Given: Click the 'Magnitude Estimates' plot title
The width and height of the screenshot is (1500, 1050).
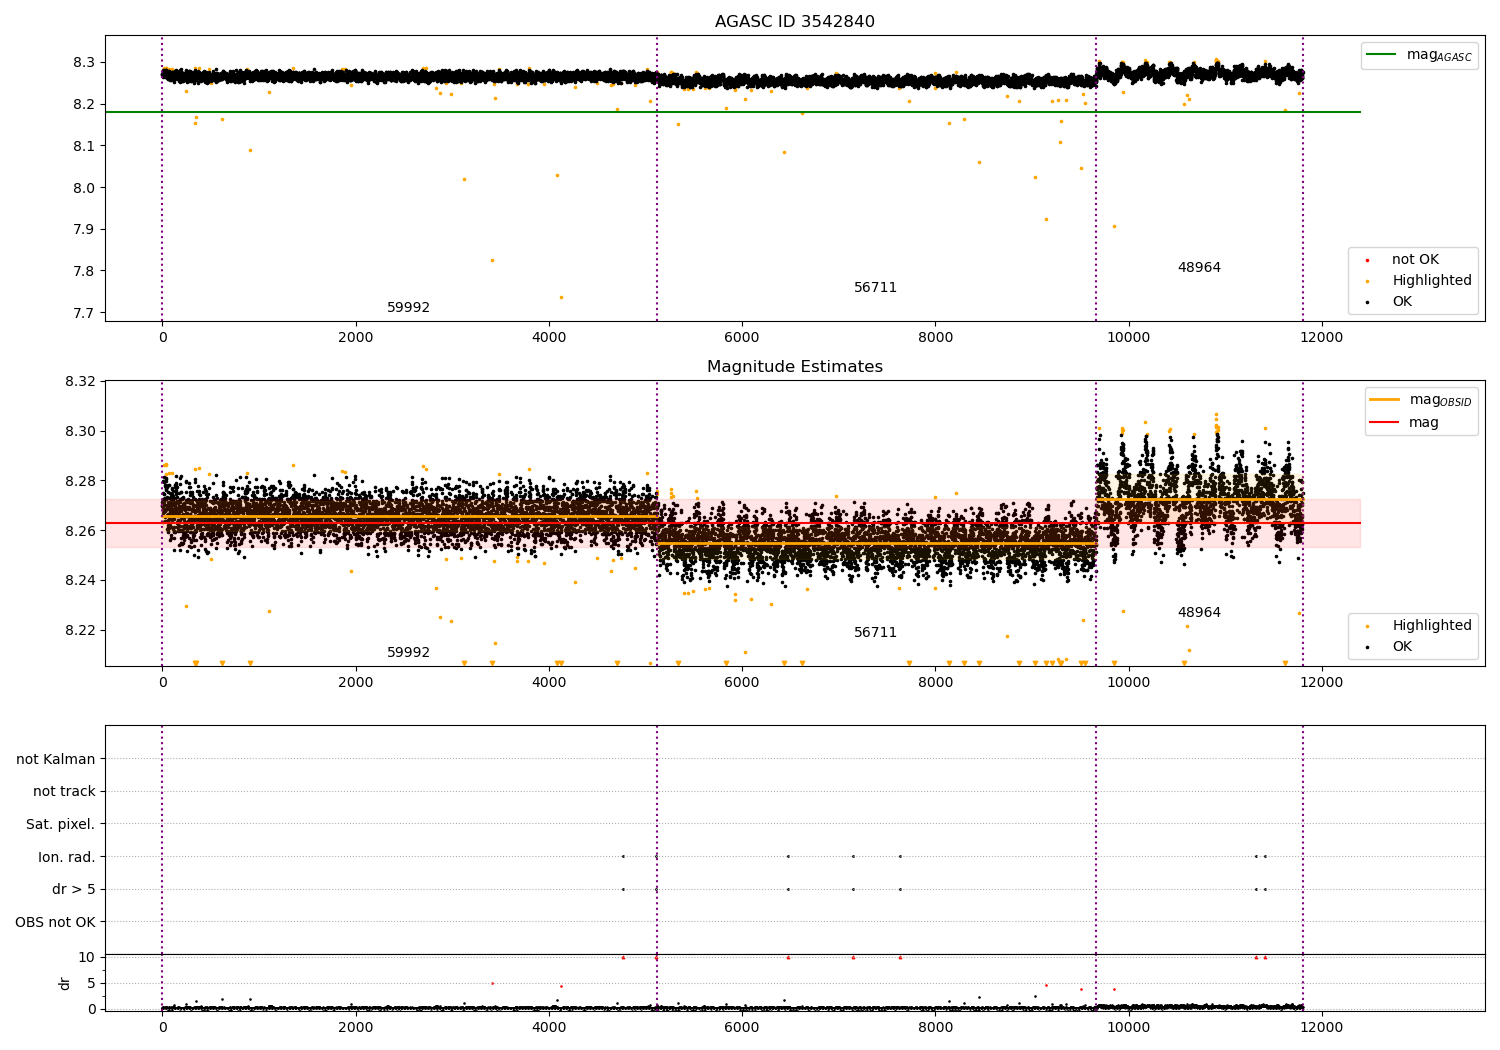Looking at the screenshot, I should pos(794,367).
